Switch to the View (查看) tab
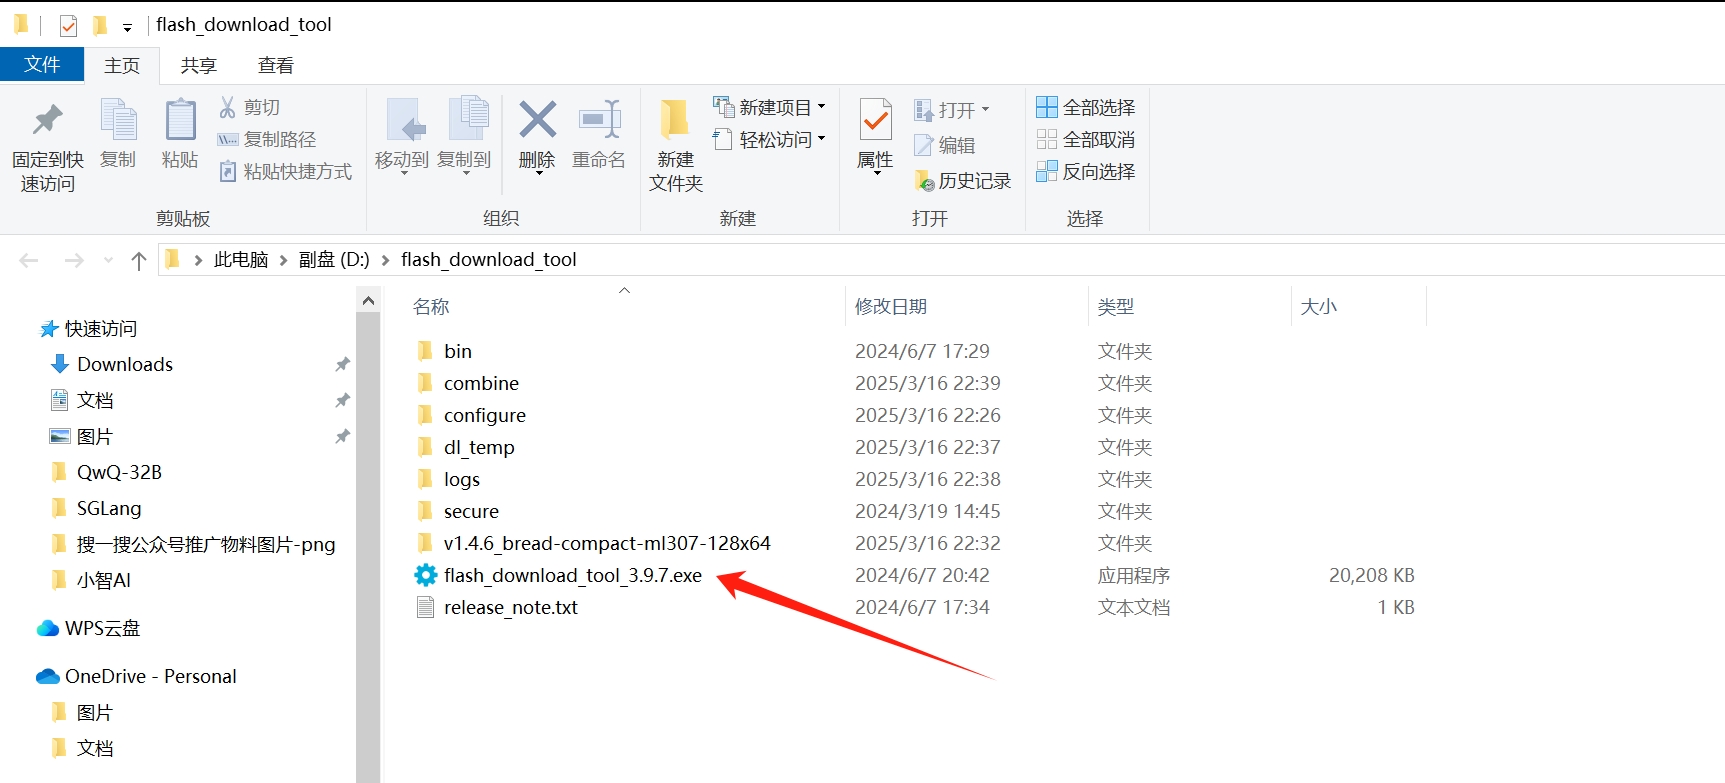Viewport: 1725px width, 783px height. coord(276,65)
